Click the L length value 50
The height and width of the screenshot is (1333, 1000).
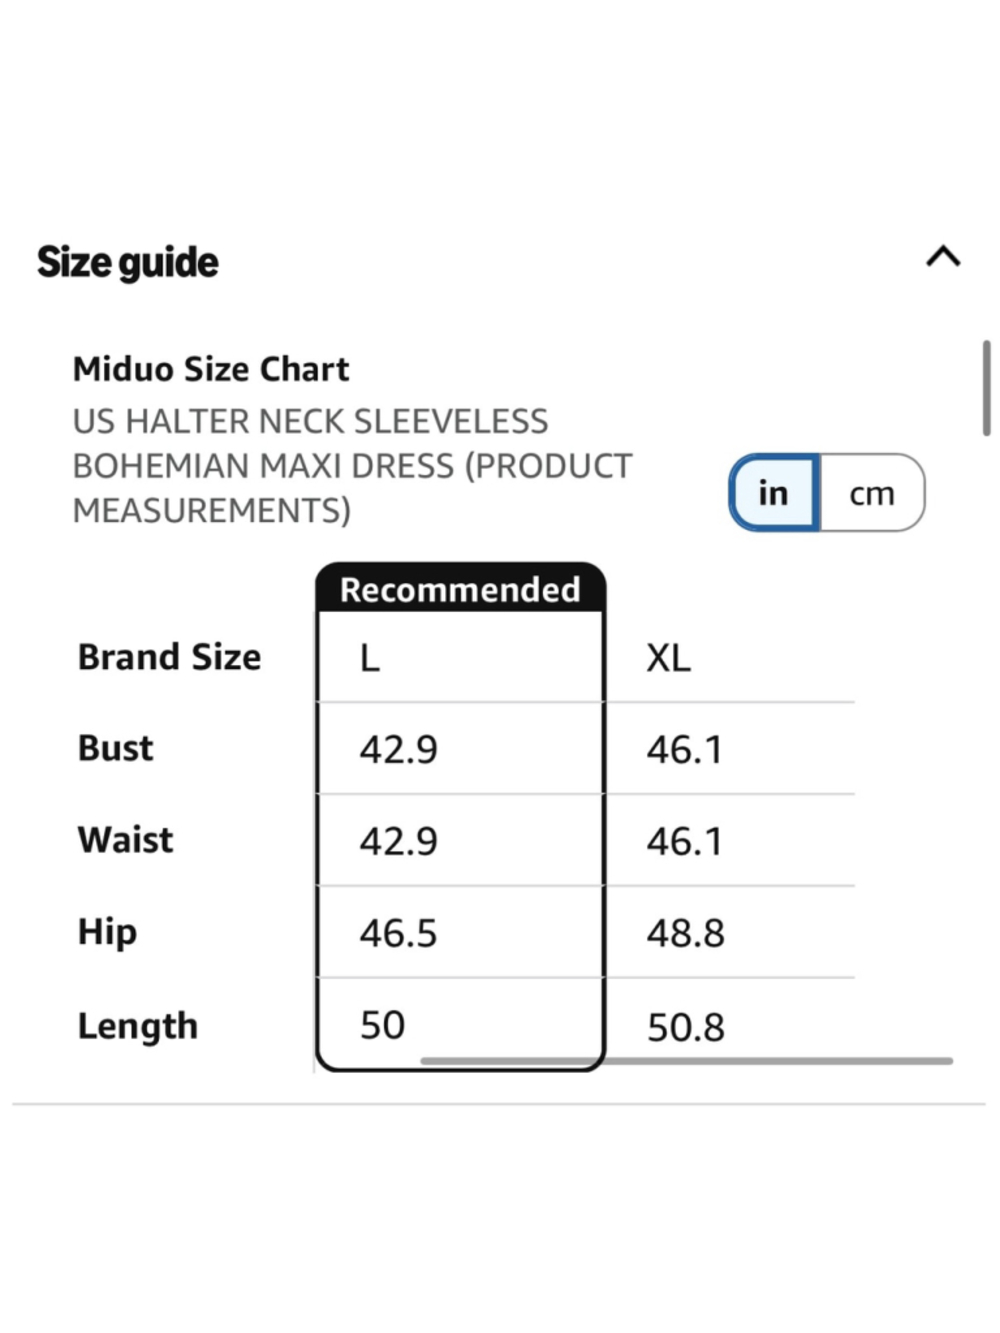click(383, 1025)
